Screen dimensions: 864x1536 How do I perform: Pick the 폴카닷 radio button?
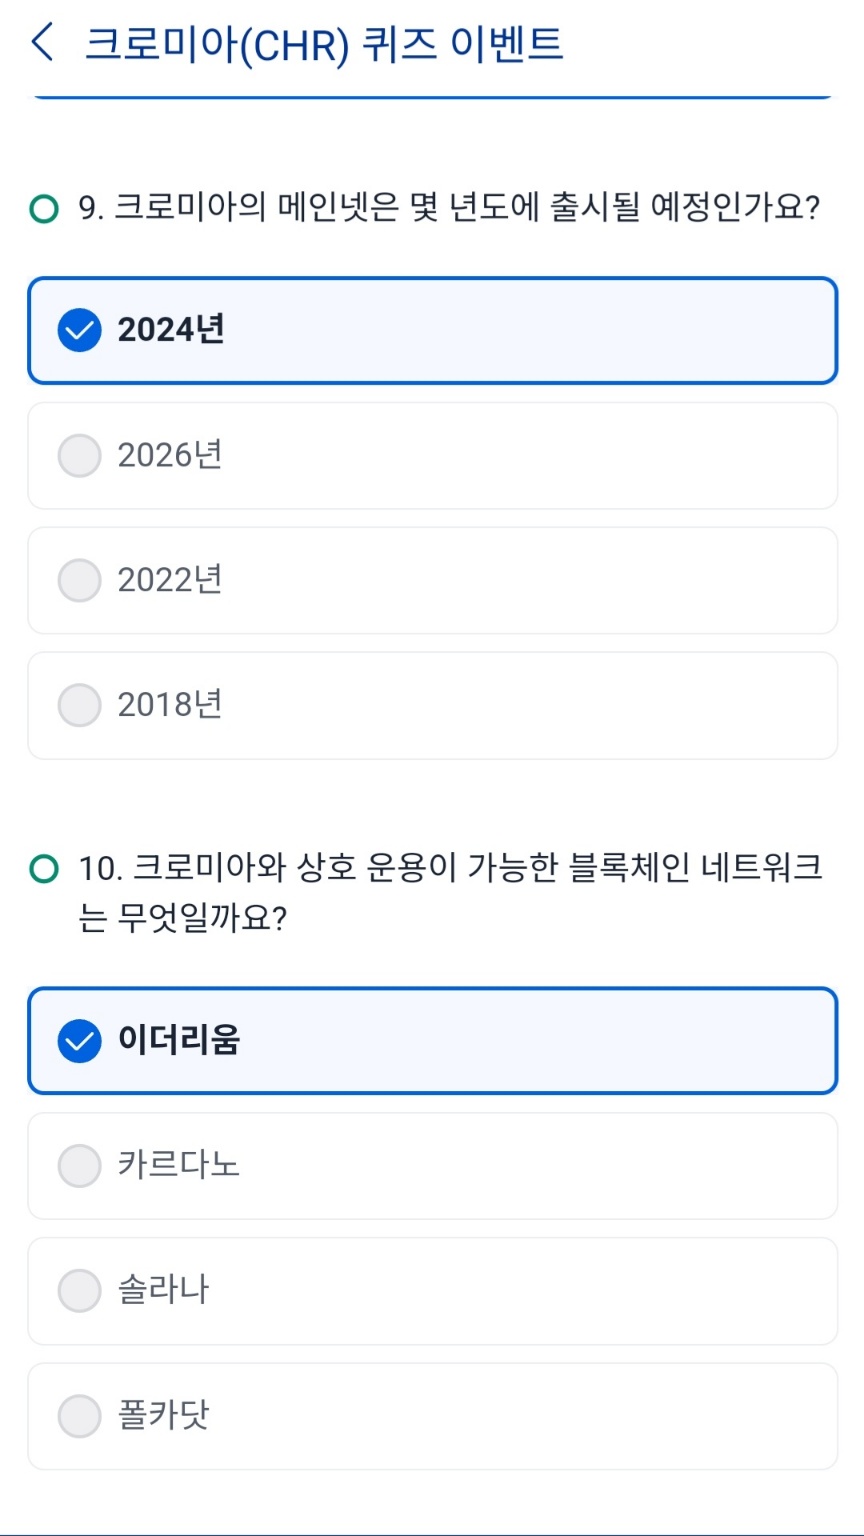point(80,1416)
